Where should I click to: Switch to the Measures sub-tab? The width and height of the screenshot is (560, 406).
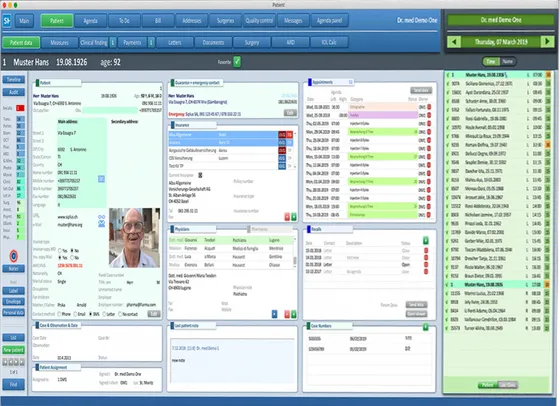[x=59, y=42]
